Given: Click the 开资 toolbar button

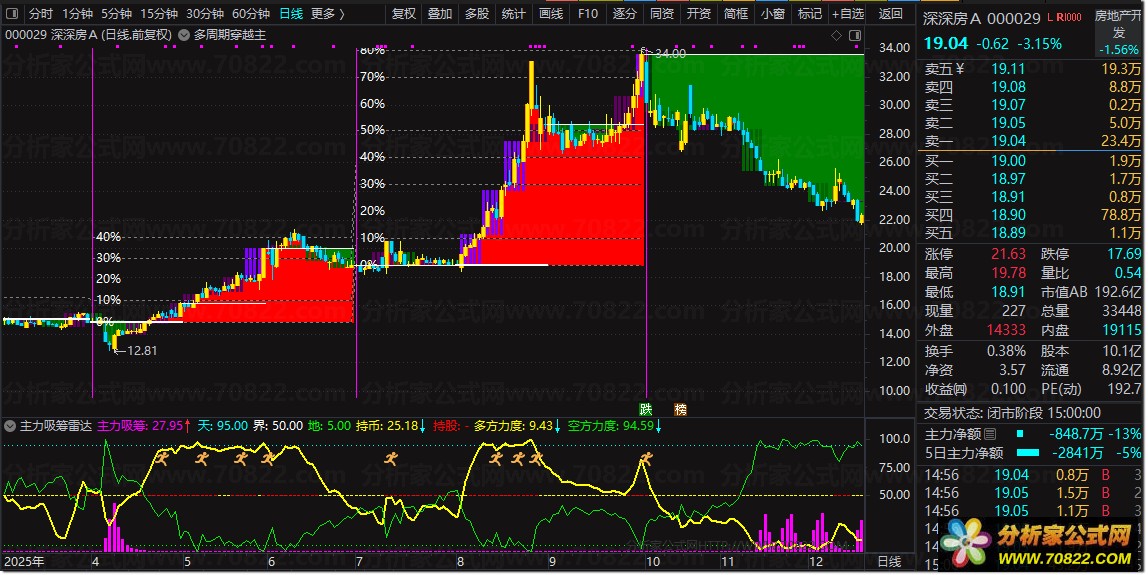Looking at the screenshot, I should coord(698,13).
